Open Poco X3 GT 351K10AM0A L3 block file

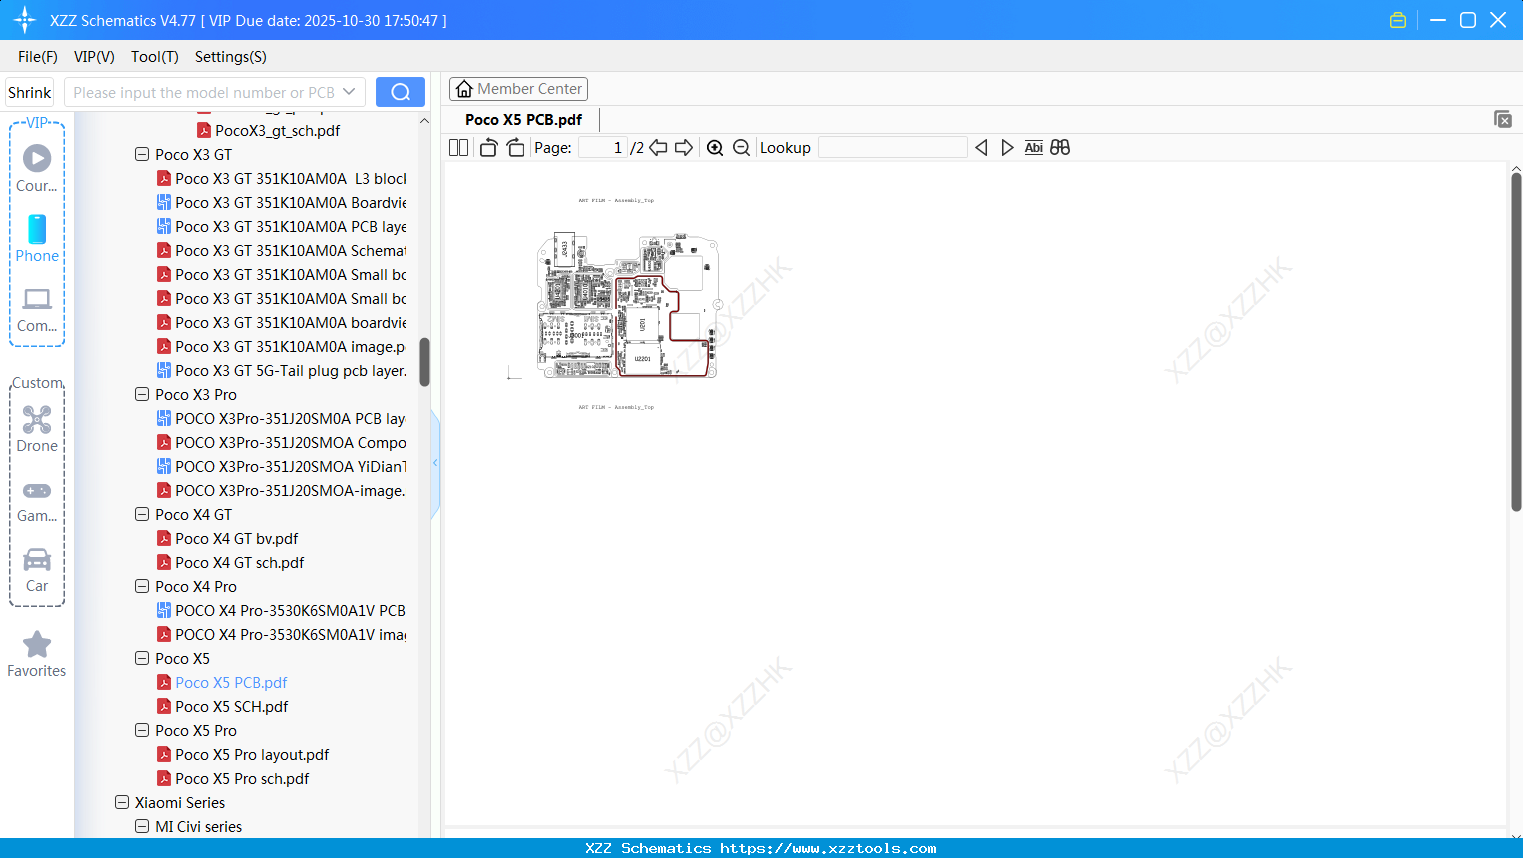coord(281,179)
